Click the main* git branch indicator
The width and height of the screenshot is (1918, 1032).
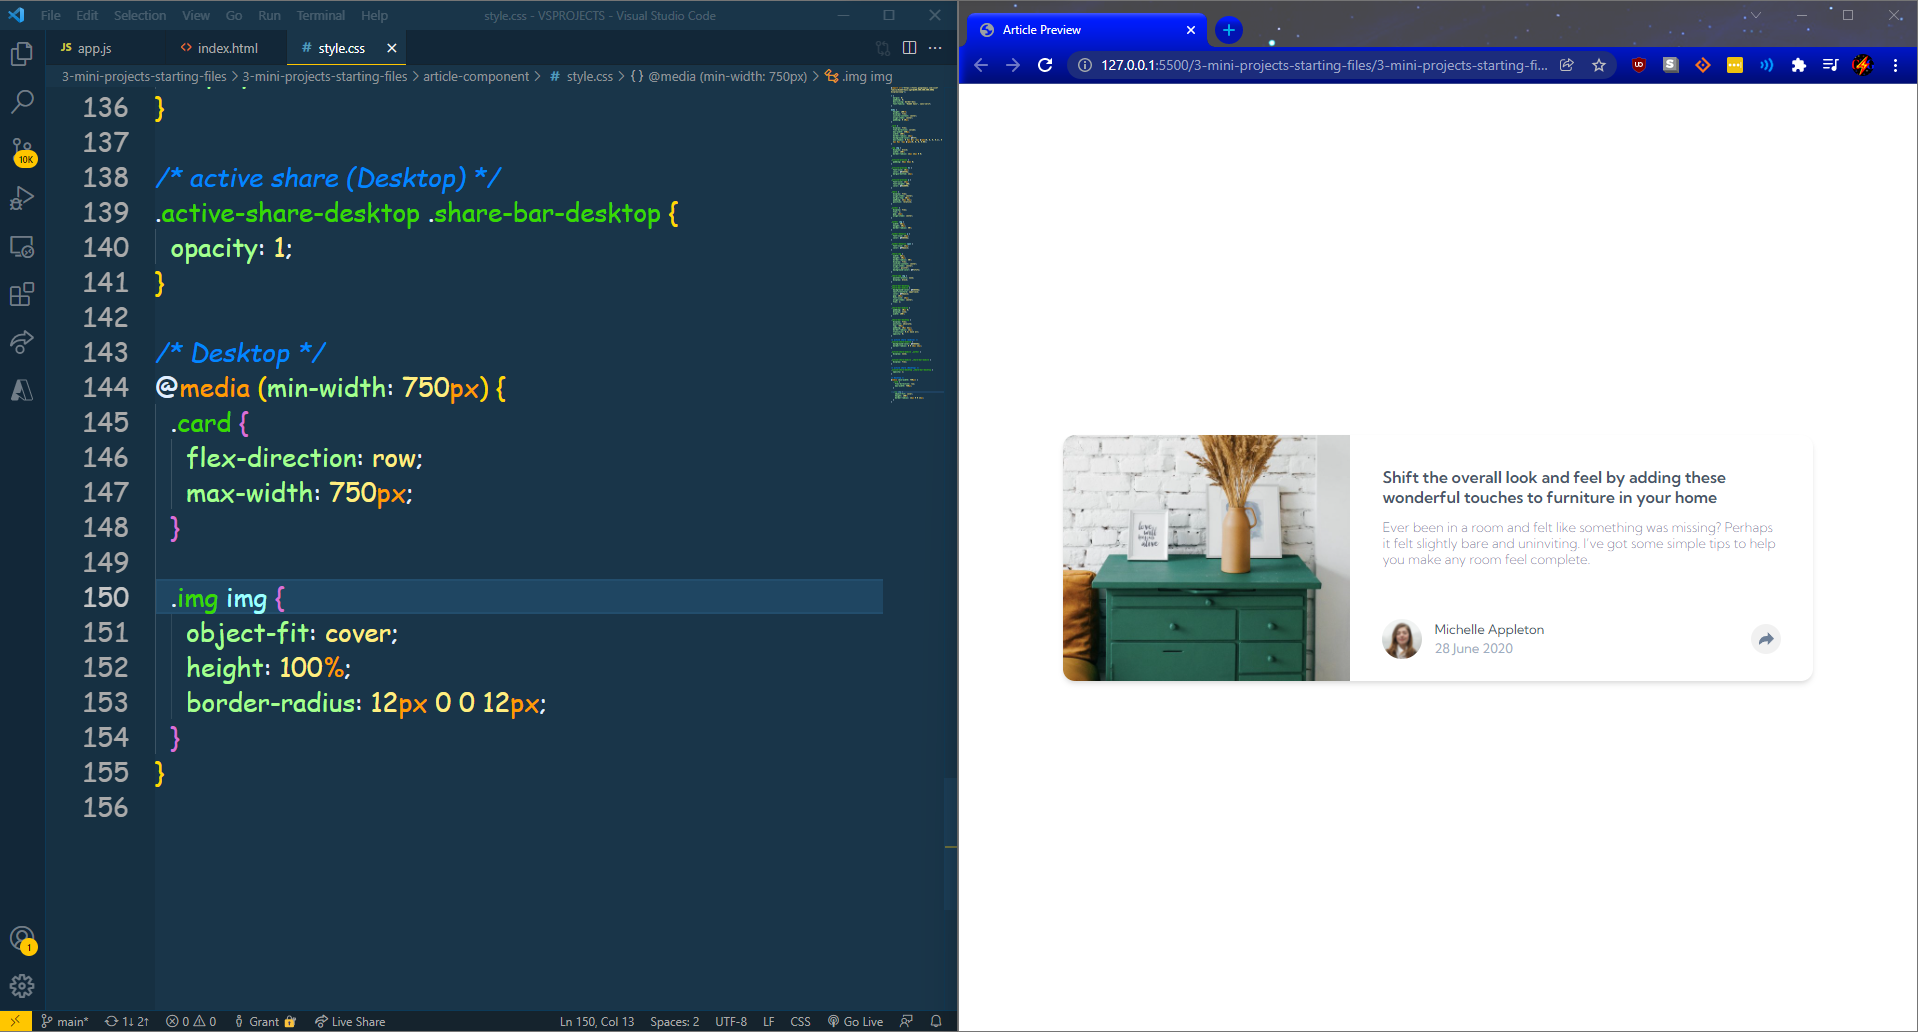click(65, 1021)
